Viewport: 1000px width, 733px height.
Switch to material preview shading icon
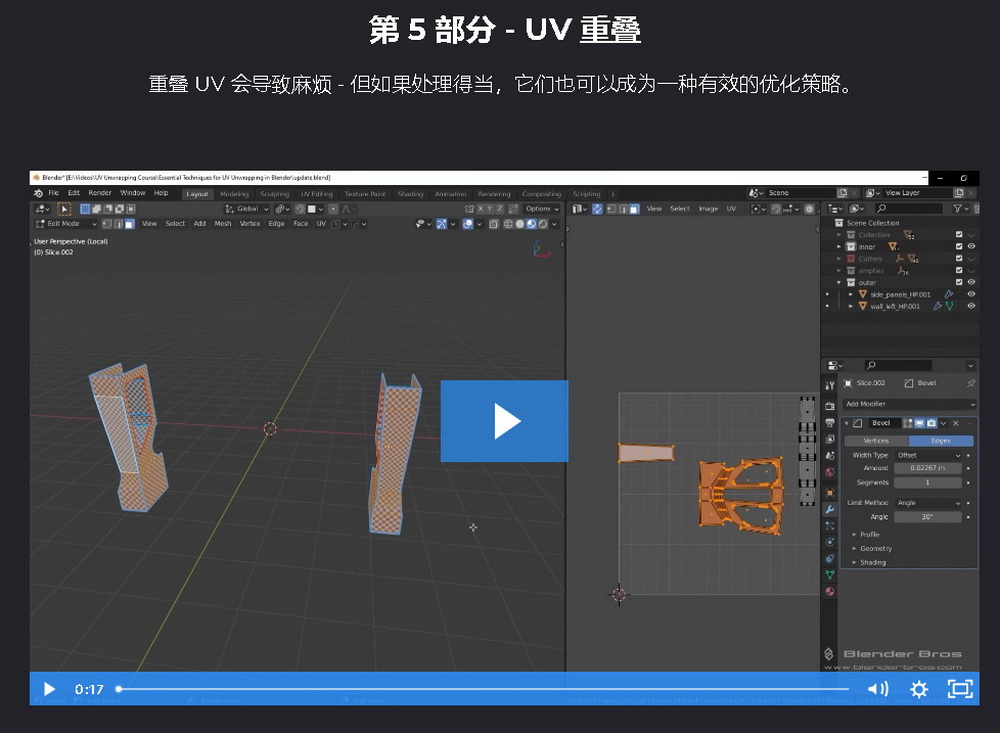(531, 224)
